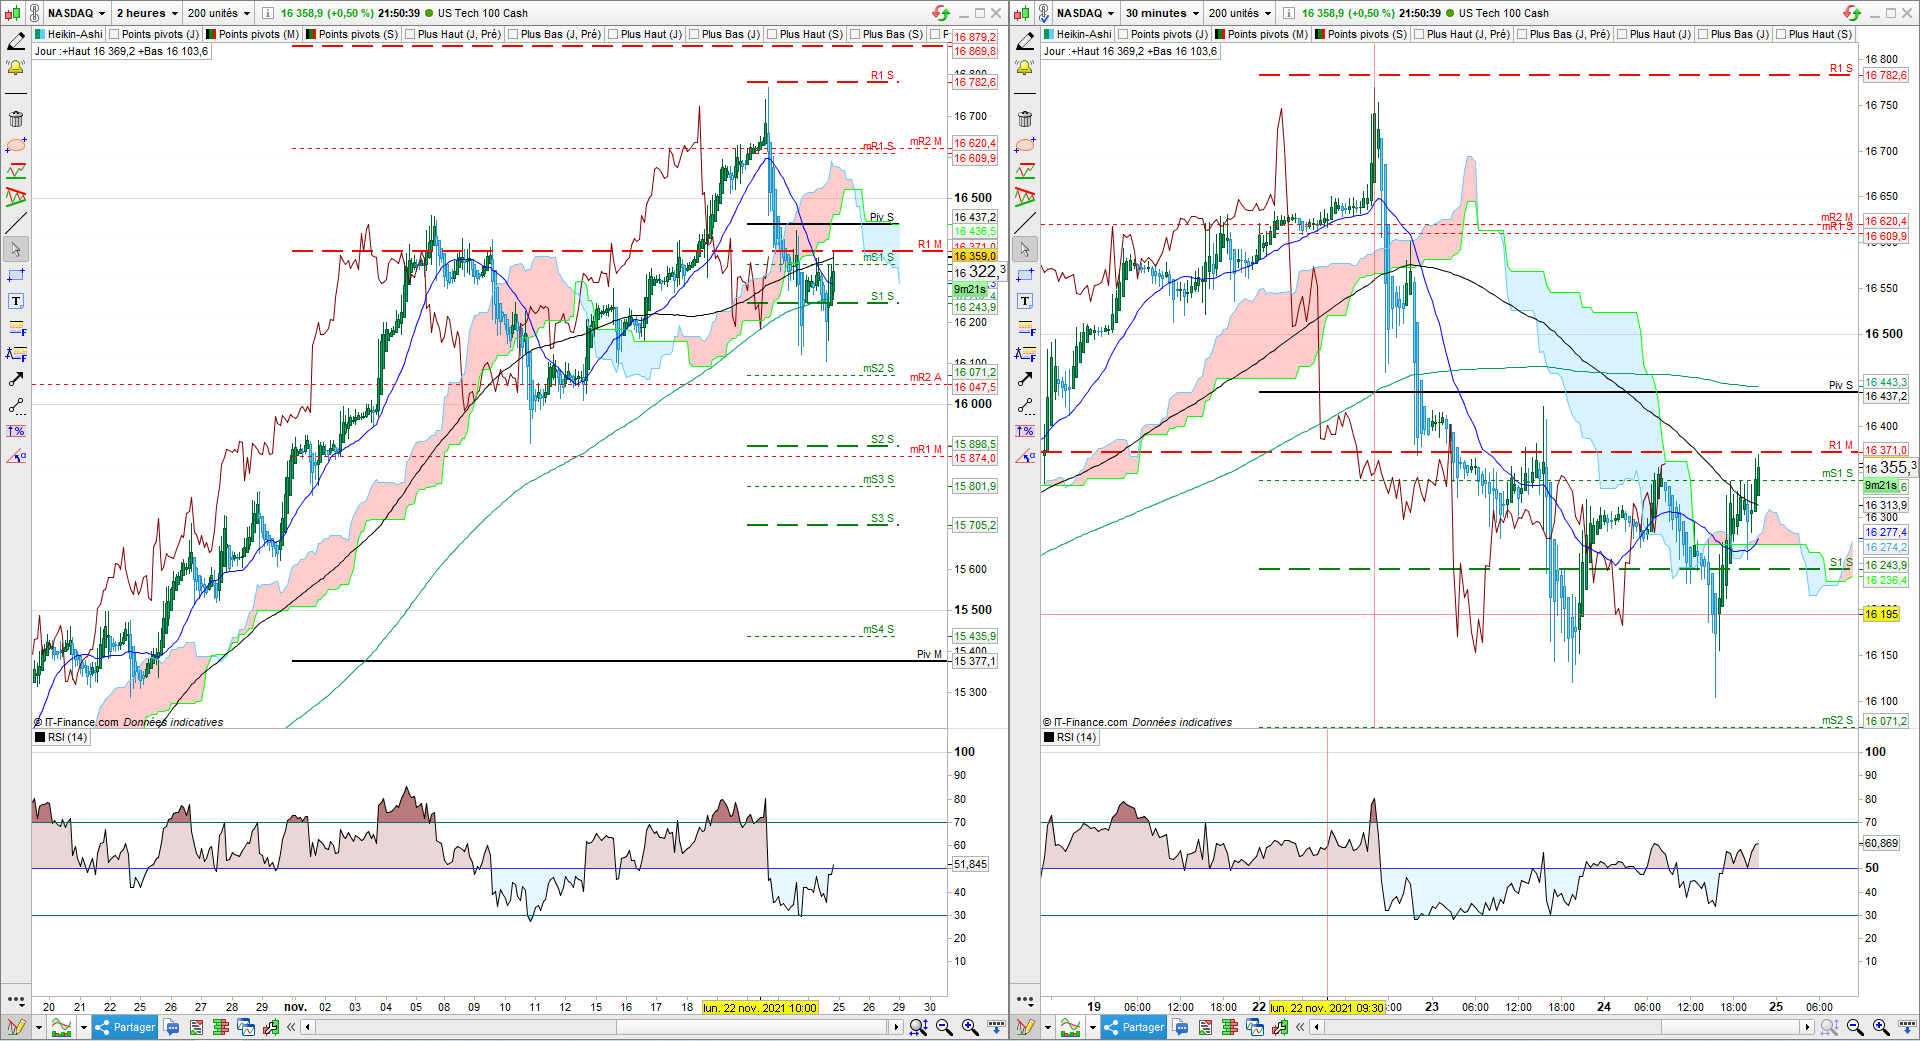This screenshot has width=1920, height=1041.
Task: Expand indicators dropdown arrow, left bottom toolbar
Action: coord(83,1027)
